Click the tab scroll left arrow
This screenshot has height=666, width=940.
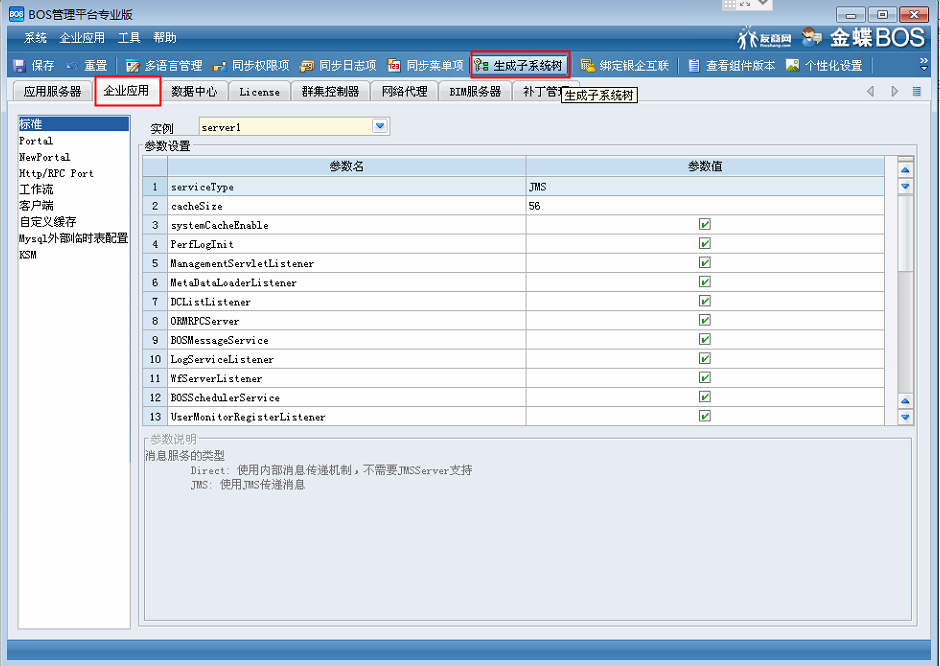coord(870,91)
